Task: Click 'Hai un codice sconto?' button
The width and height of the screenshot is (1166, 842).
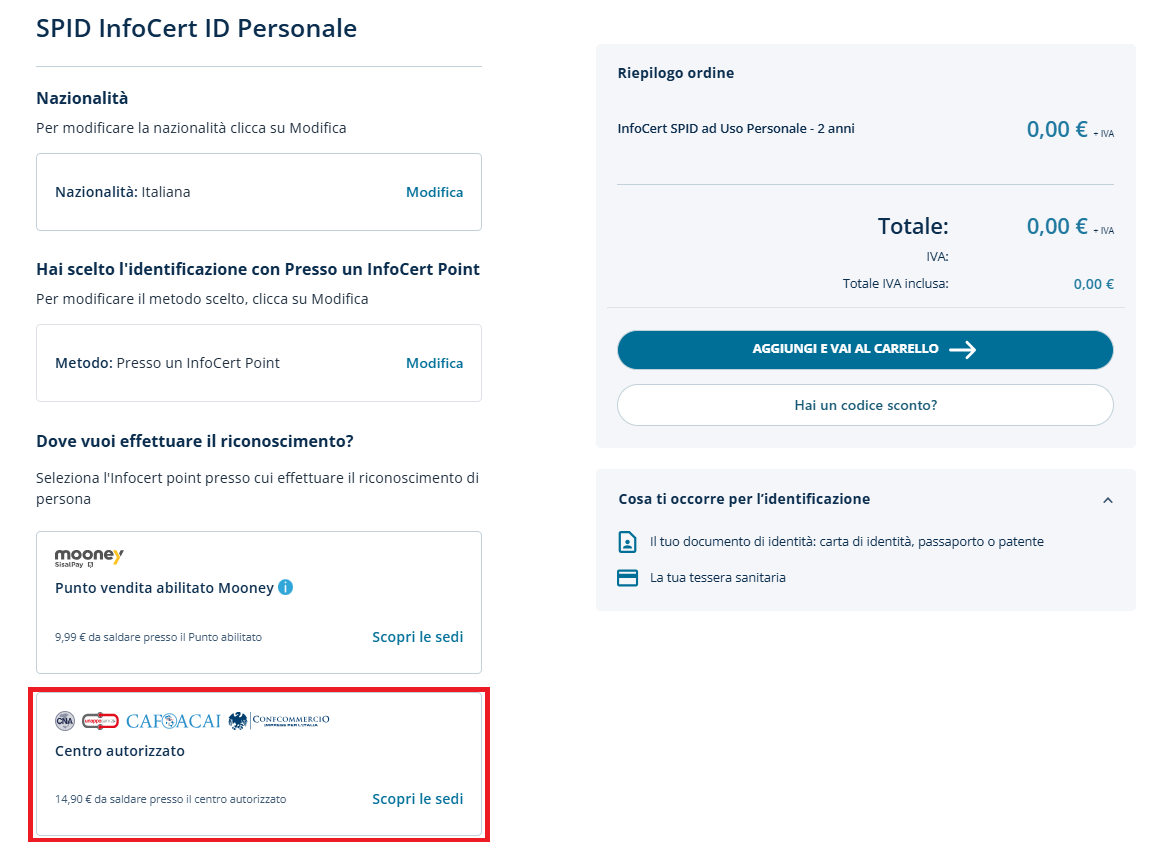Action: click(865, 405)
